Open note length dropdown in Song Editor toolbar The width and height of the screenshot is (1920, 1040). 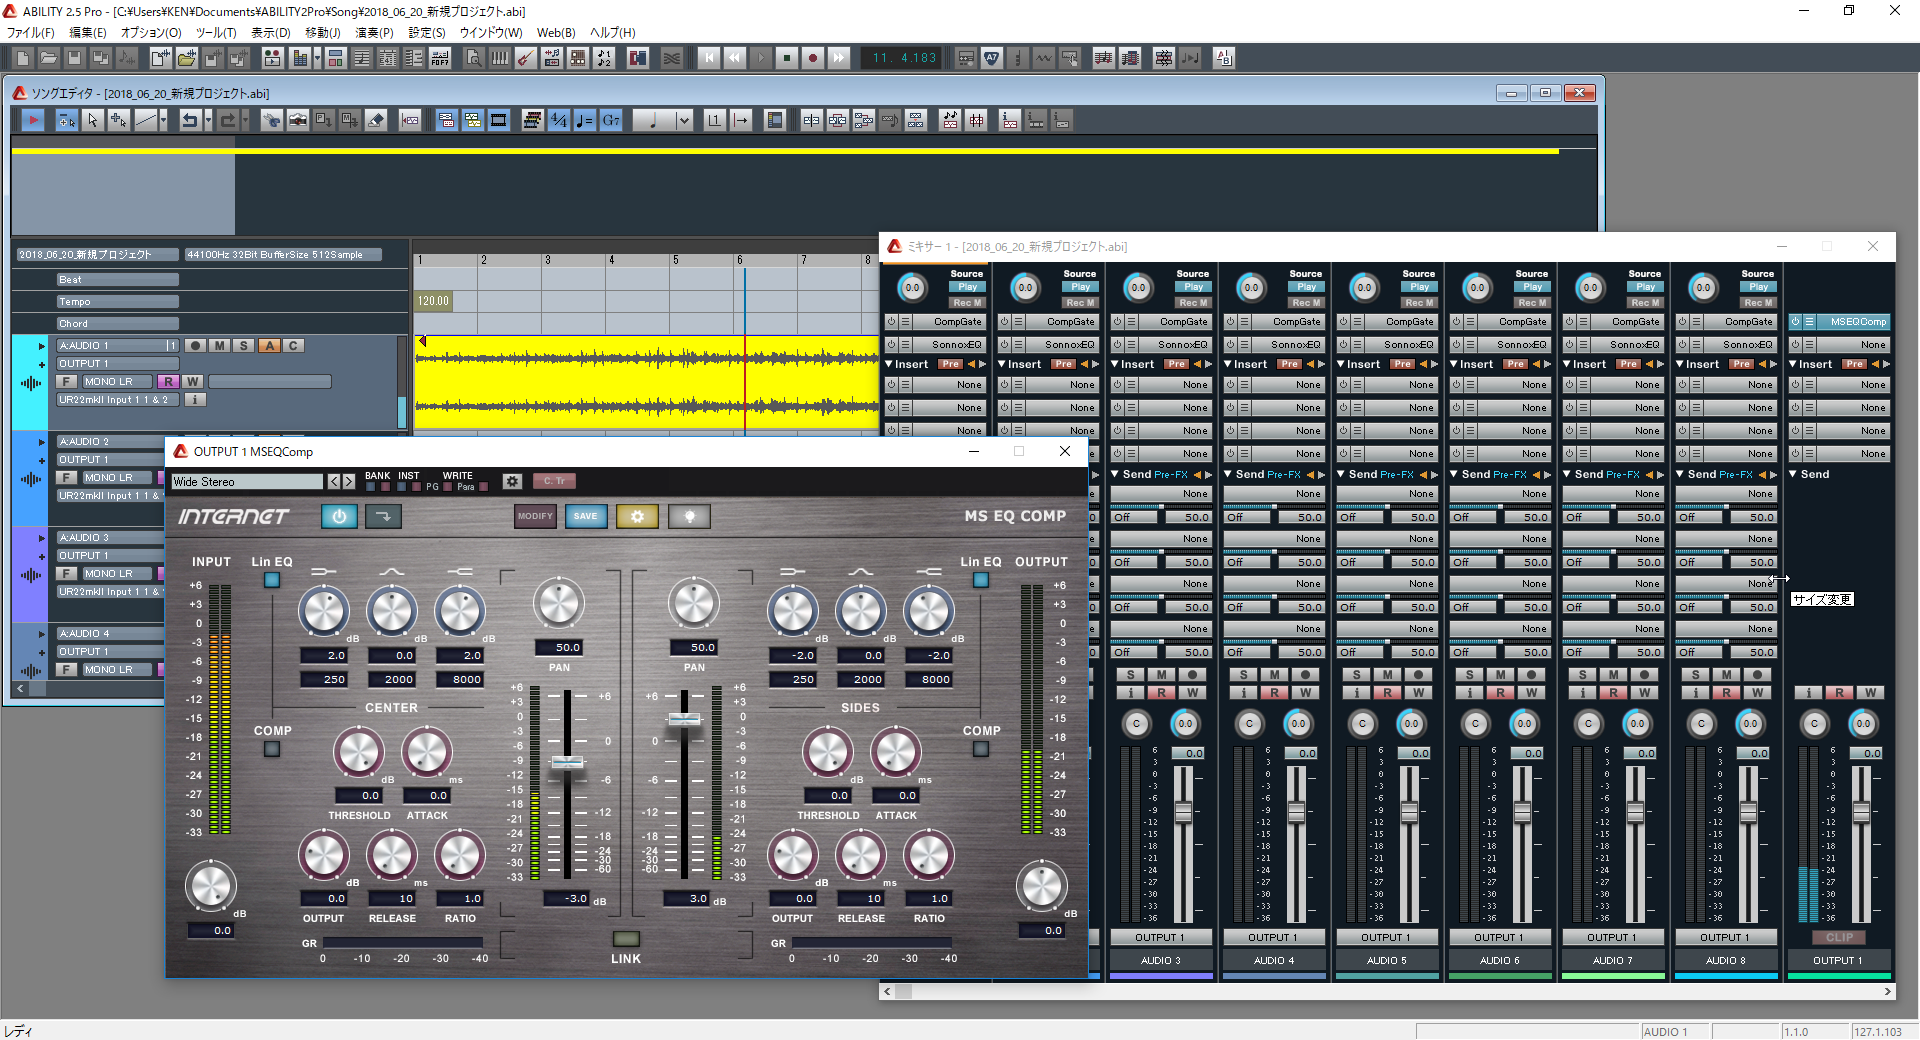pos(684,120)
